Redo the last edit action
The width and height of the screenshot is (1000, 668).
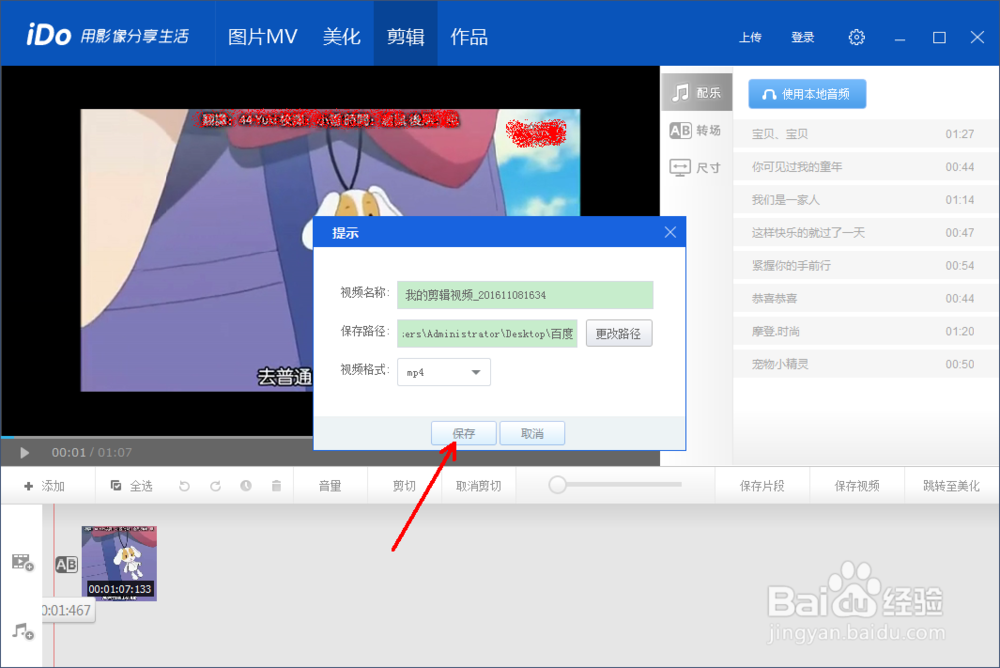click(x=214, y=485)
